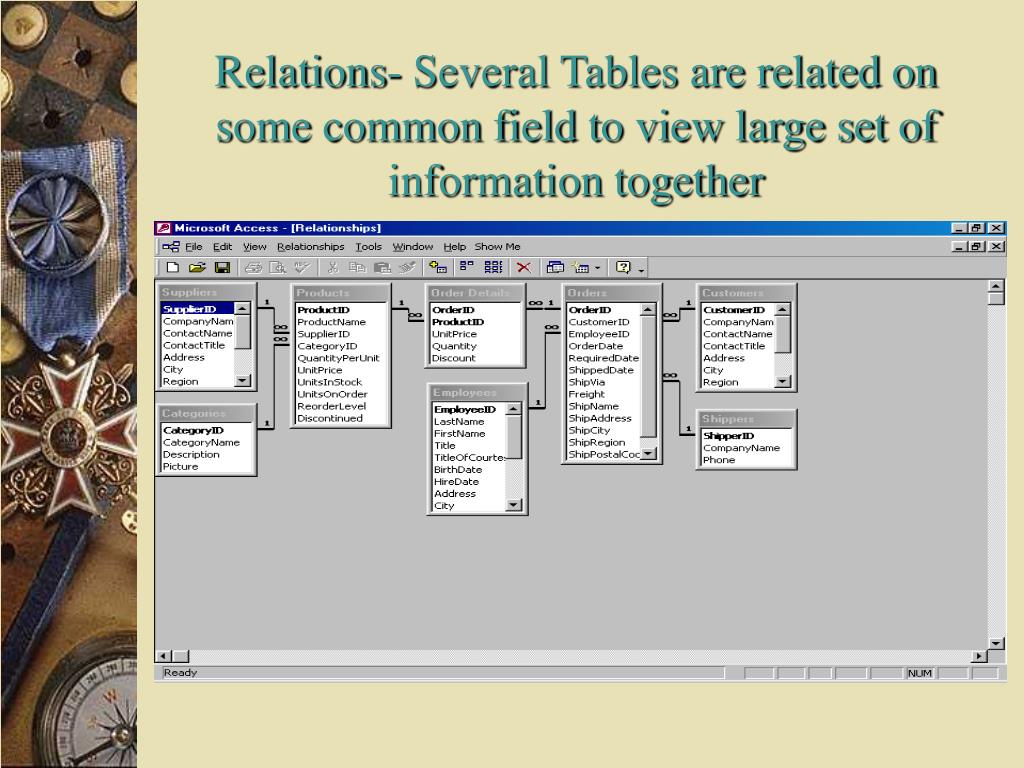1024x768 pixels.
Task: Select the Suppliers table title bar
Action: pos(205,292)
